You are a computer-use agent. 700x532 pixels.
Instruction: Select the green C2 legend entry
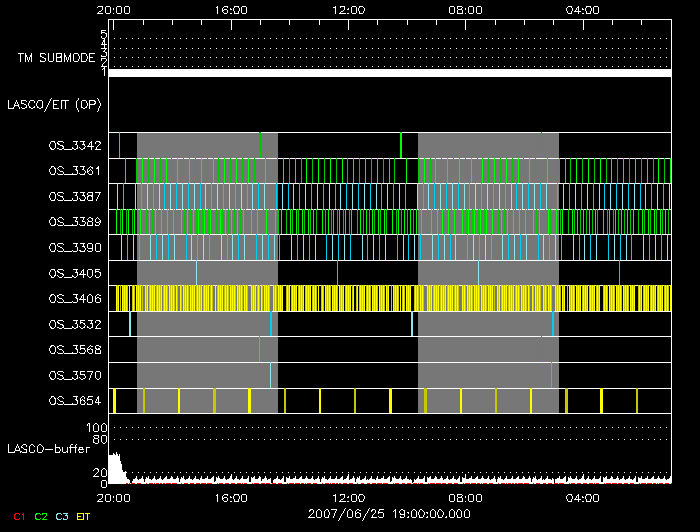tap(40, 516)
